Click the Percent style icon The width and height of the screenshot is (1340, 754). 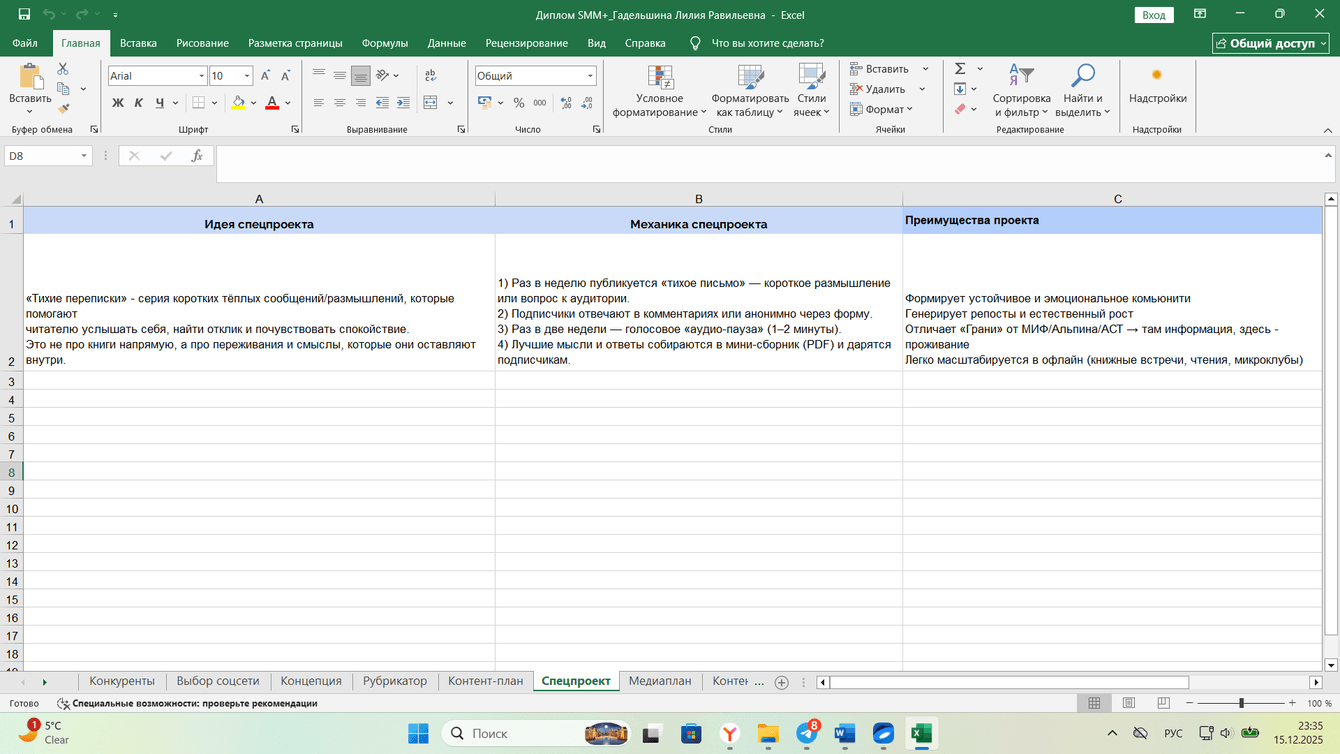tap(519, 103)
